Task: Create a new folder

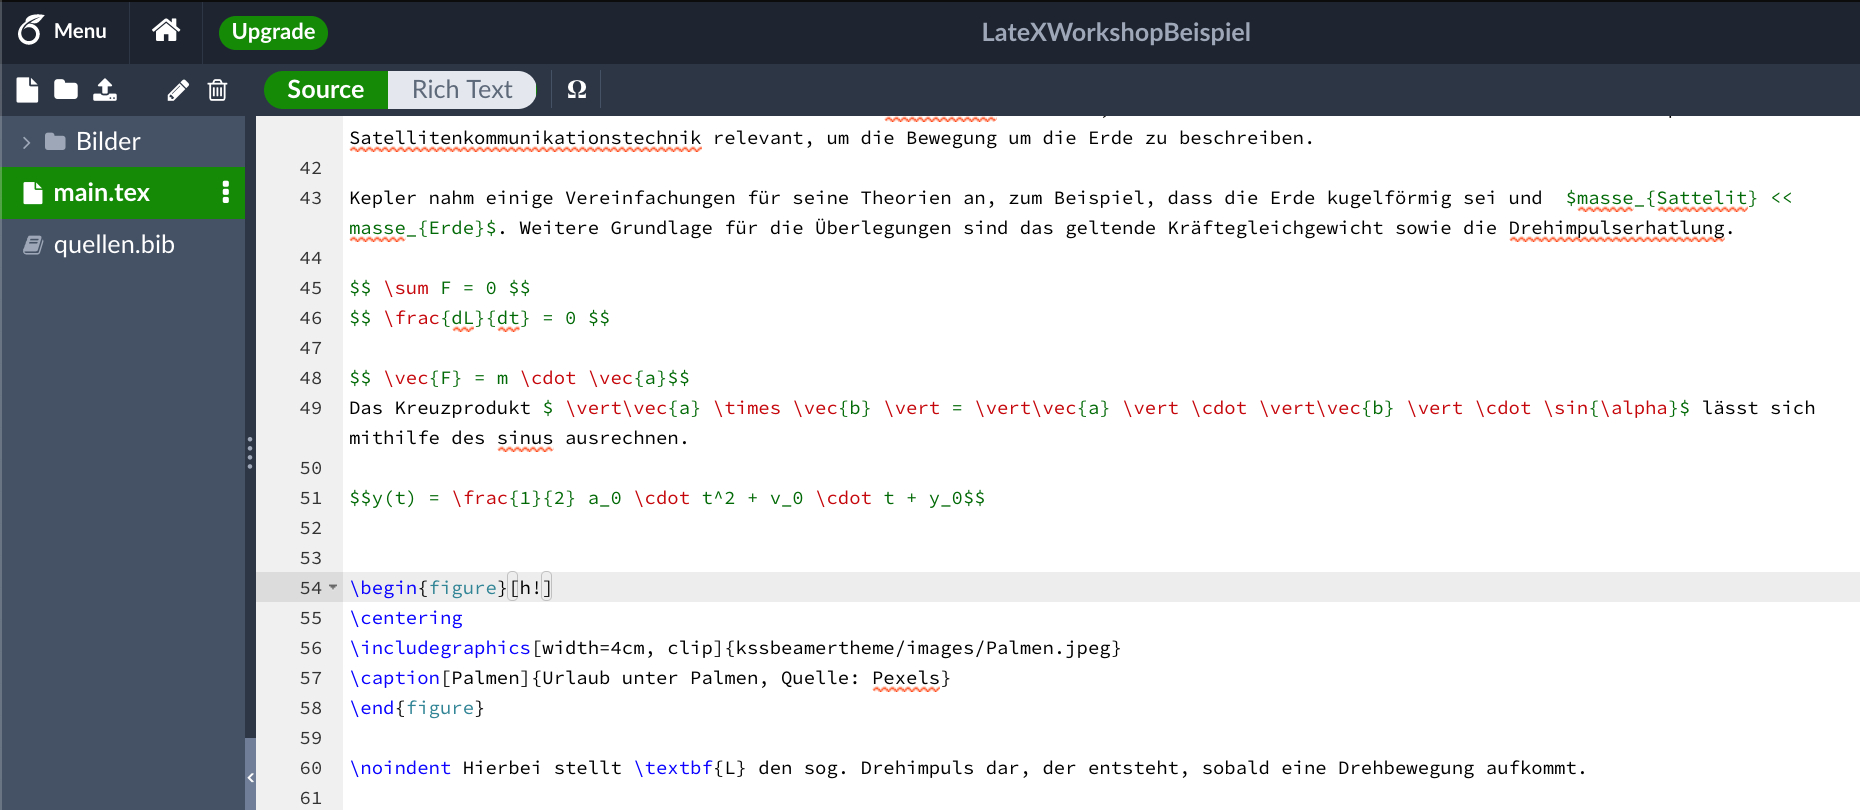Action: (x=66, y=90)
